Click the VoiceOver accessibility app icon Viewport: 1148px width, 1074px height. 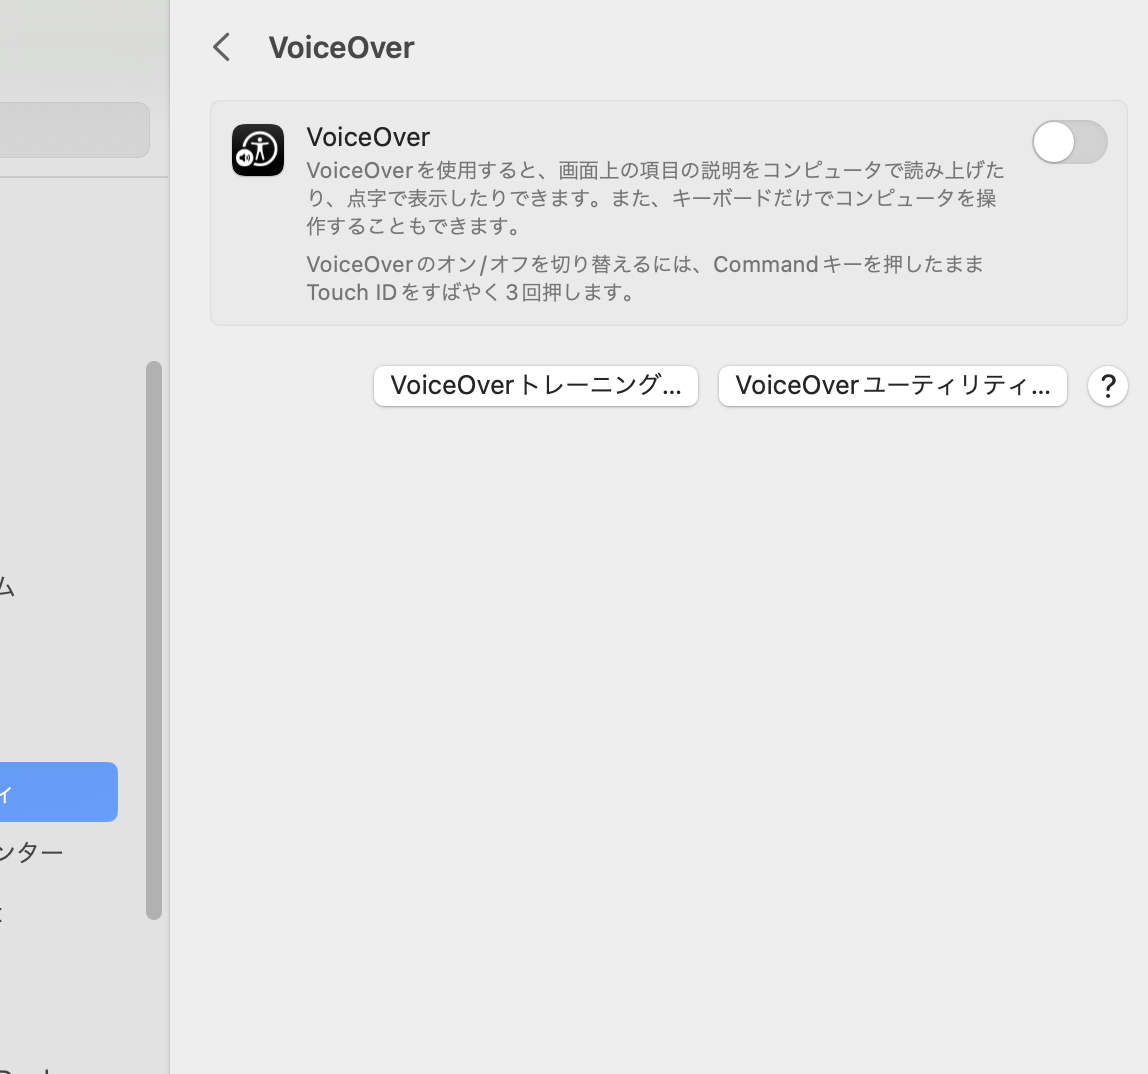click(258, 150)
